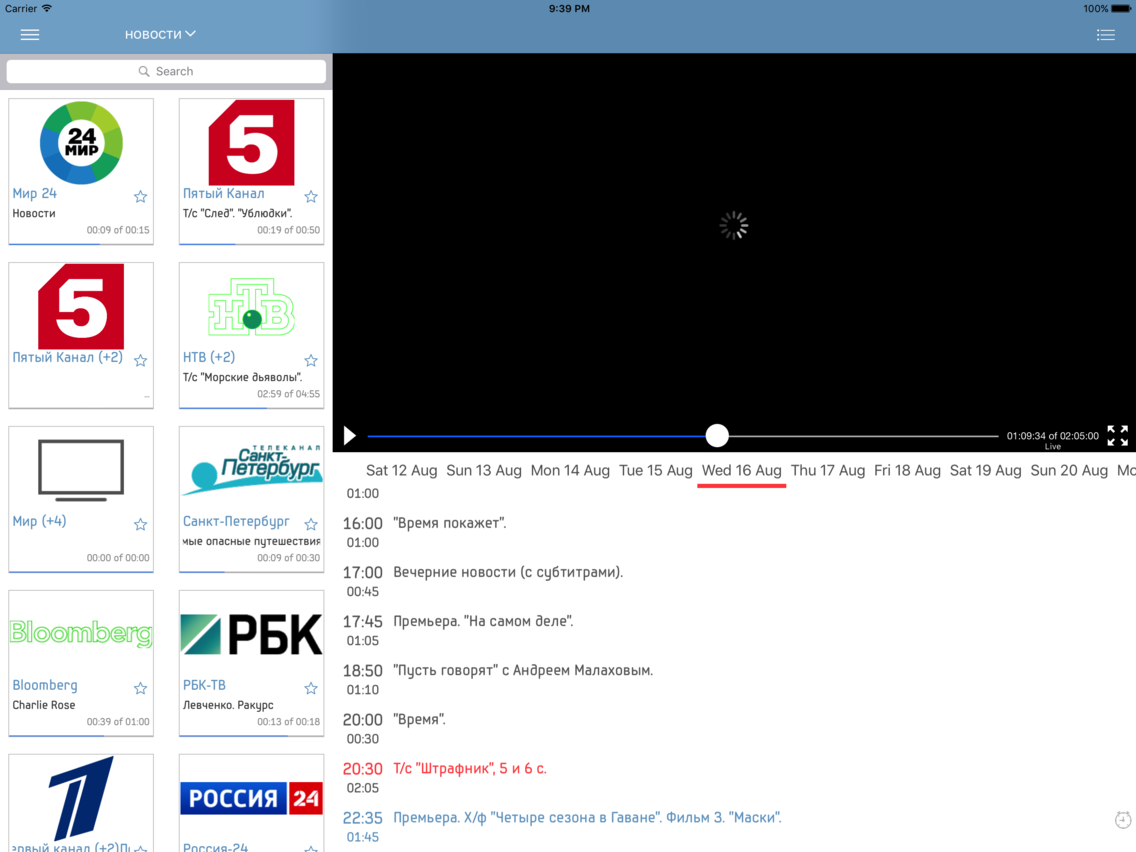Image resolution: width=1136 pixels, height=852 pixels.
Task: Click the battery indicator in status bar
Action: (x=1121, y=9)
